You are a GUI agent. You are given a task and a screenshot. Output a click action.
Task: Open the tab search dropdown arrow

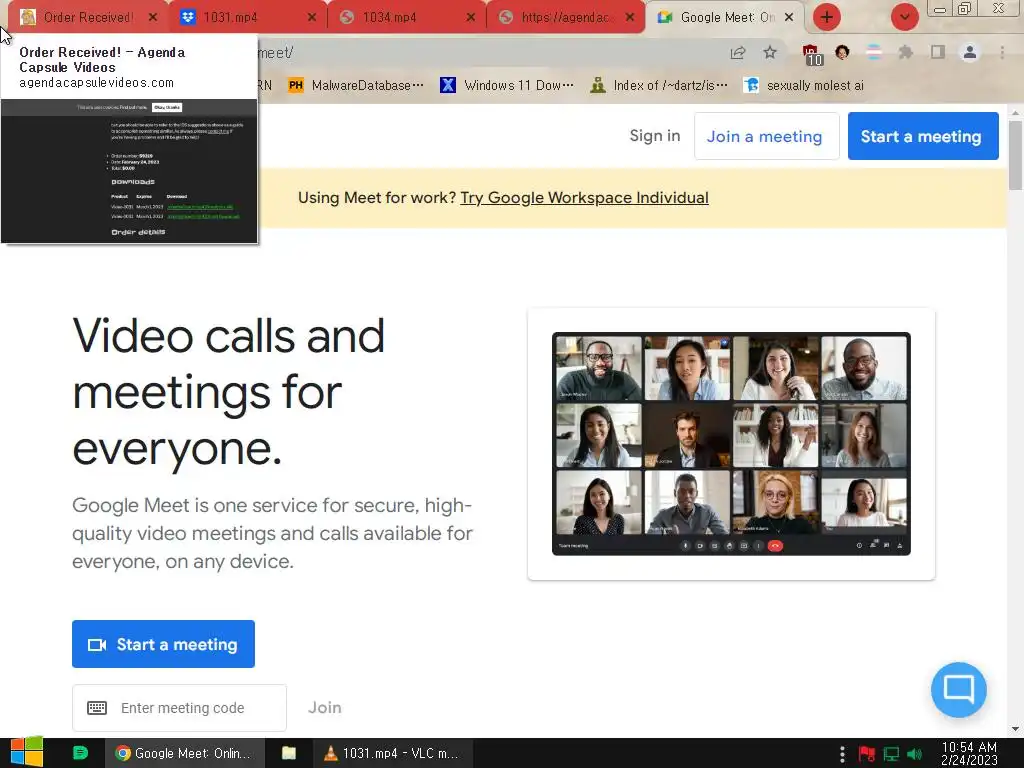coord(904,17)
